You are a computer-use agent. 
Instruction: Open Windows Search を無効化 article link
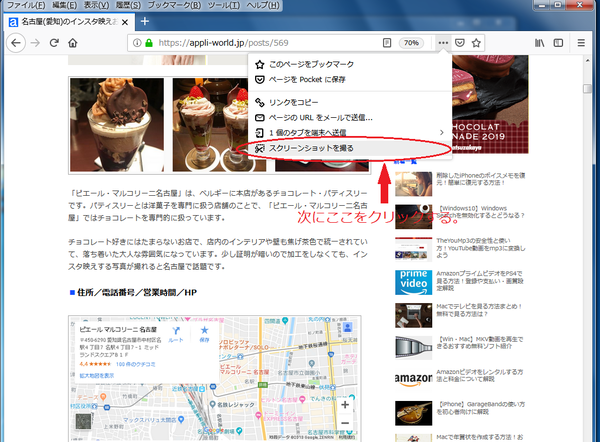point(481,212)
